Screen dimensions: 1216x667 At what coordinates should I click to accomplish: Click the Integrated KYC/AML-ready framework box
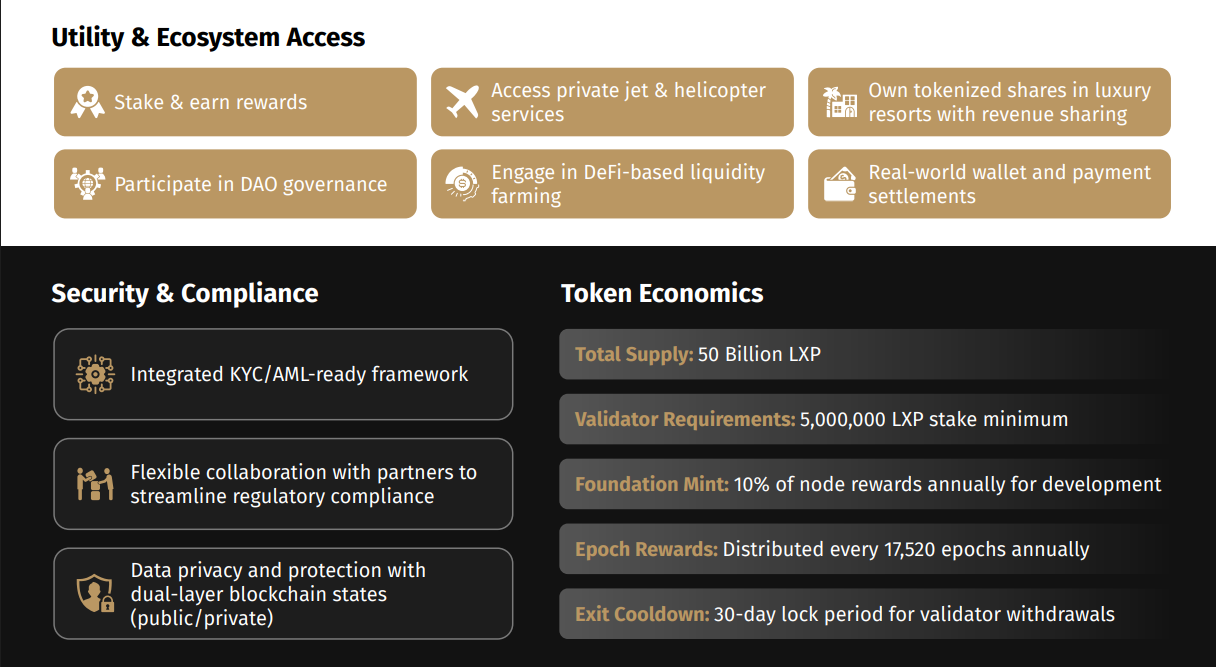(283, 374)
